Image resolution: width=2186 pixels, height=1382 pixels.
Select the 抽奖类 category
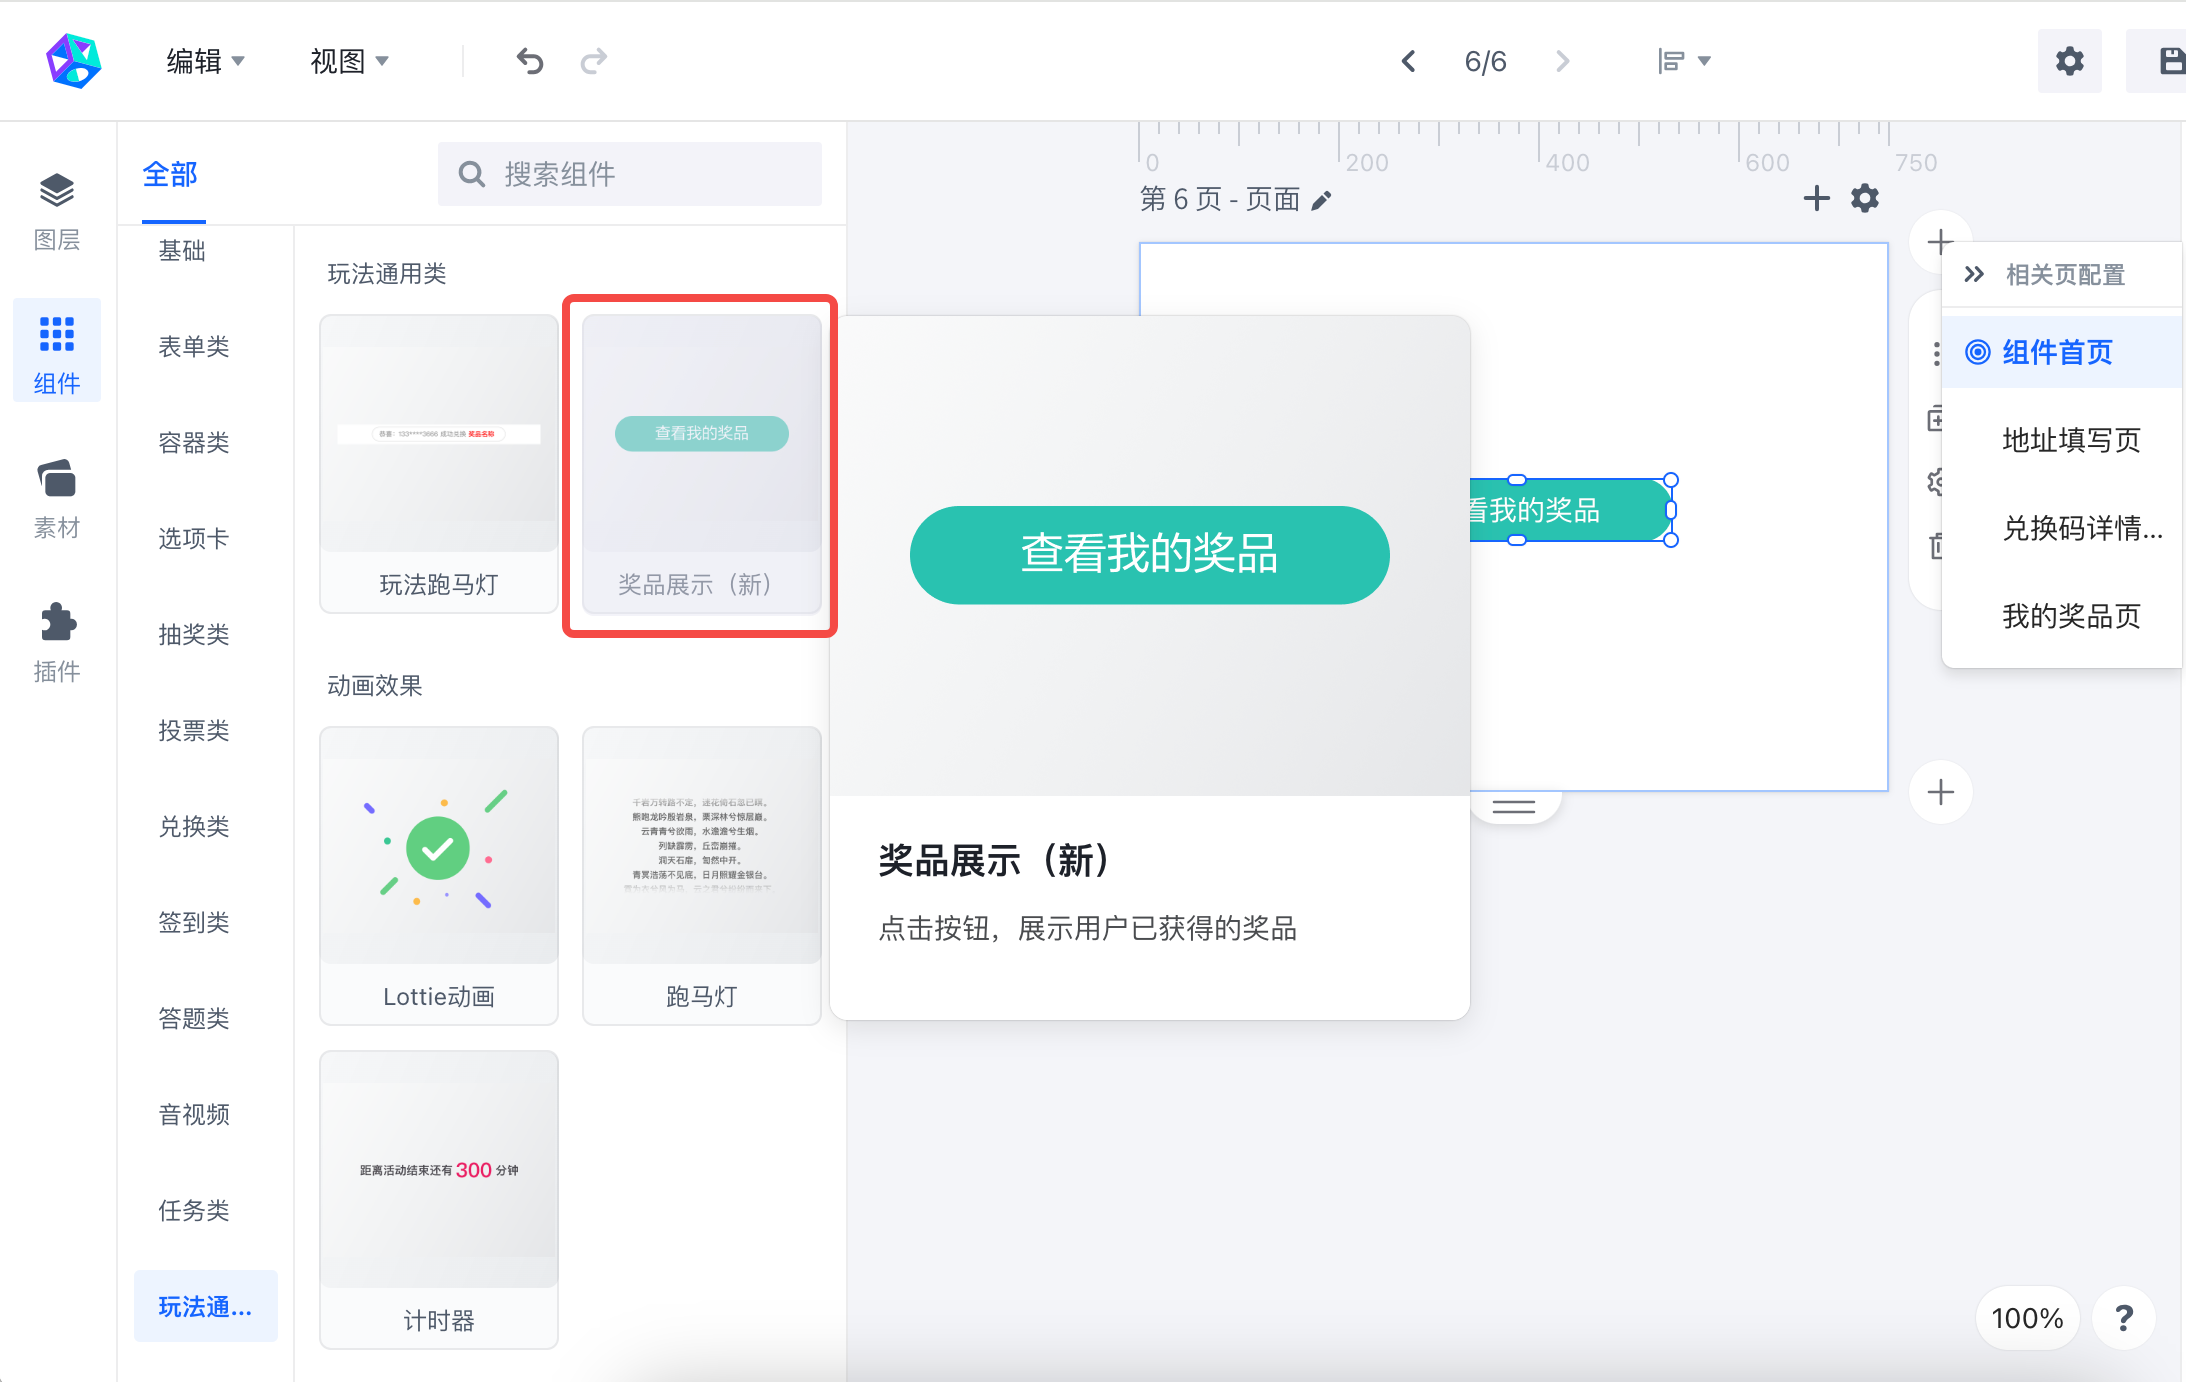pyautogui.click(x=194, y=634)
